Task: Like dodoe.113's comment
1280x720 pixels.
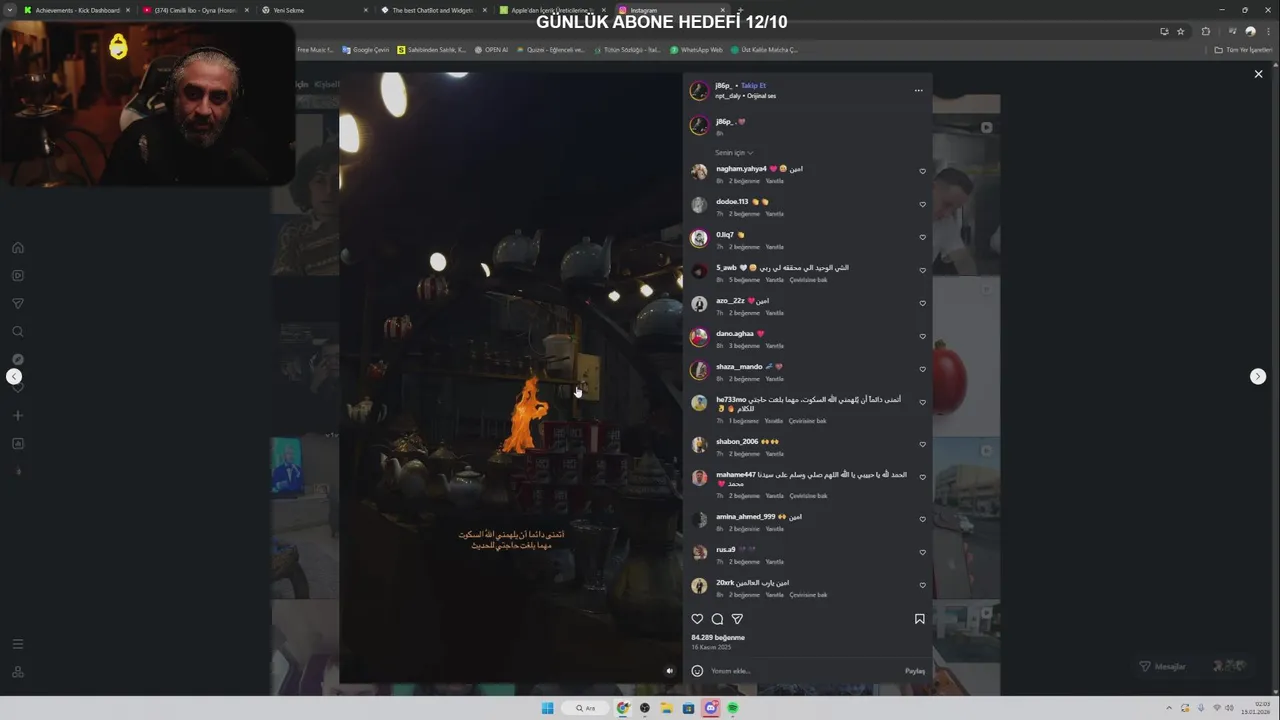Action: [x=922, y=204]
